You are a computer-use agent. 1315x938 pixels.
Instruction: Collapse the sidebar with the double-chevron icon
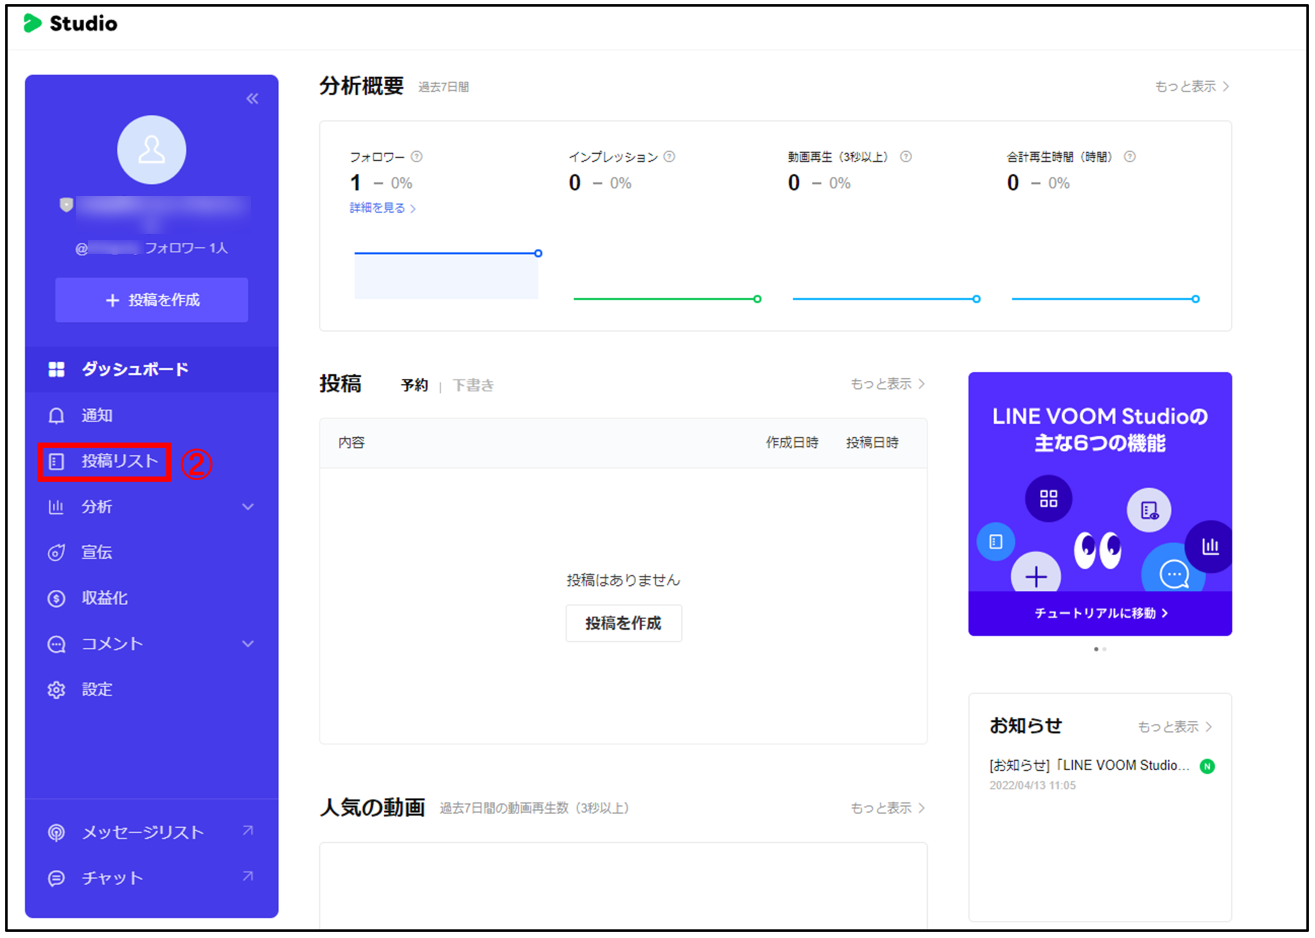click(x=252, y=98)
